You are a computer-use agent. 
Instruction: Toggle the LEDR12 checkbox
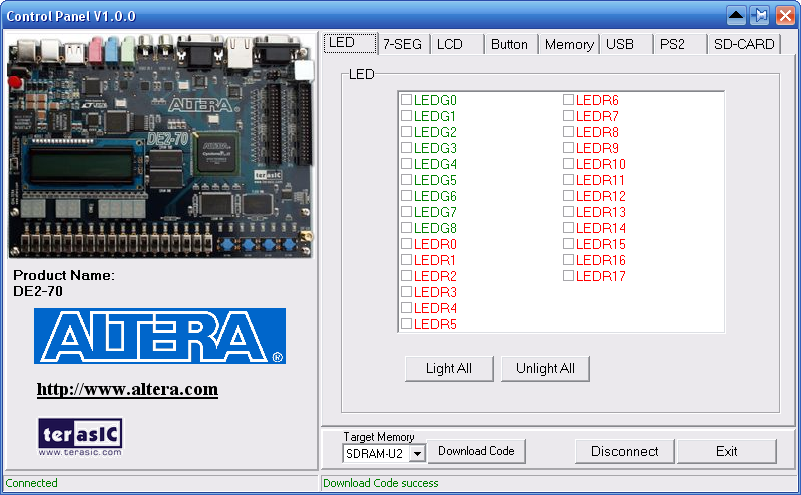point(568,196)
